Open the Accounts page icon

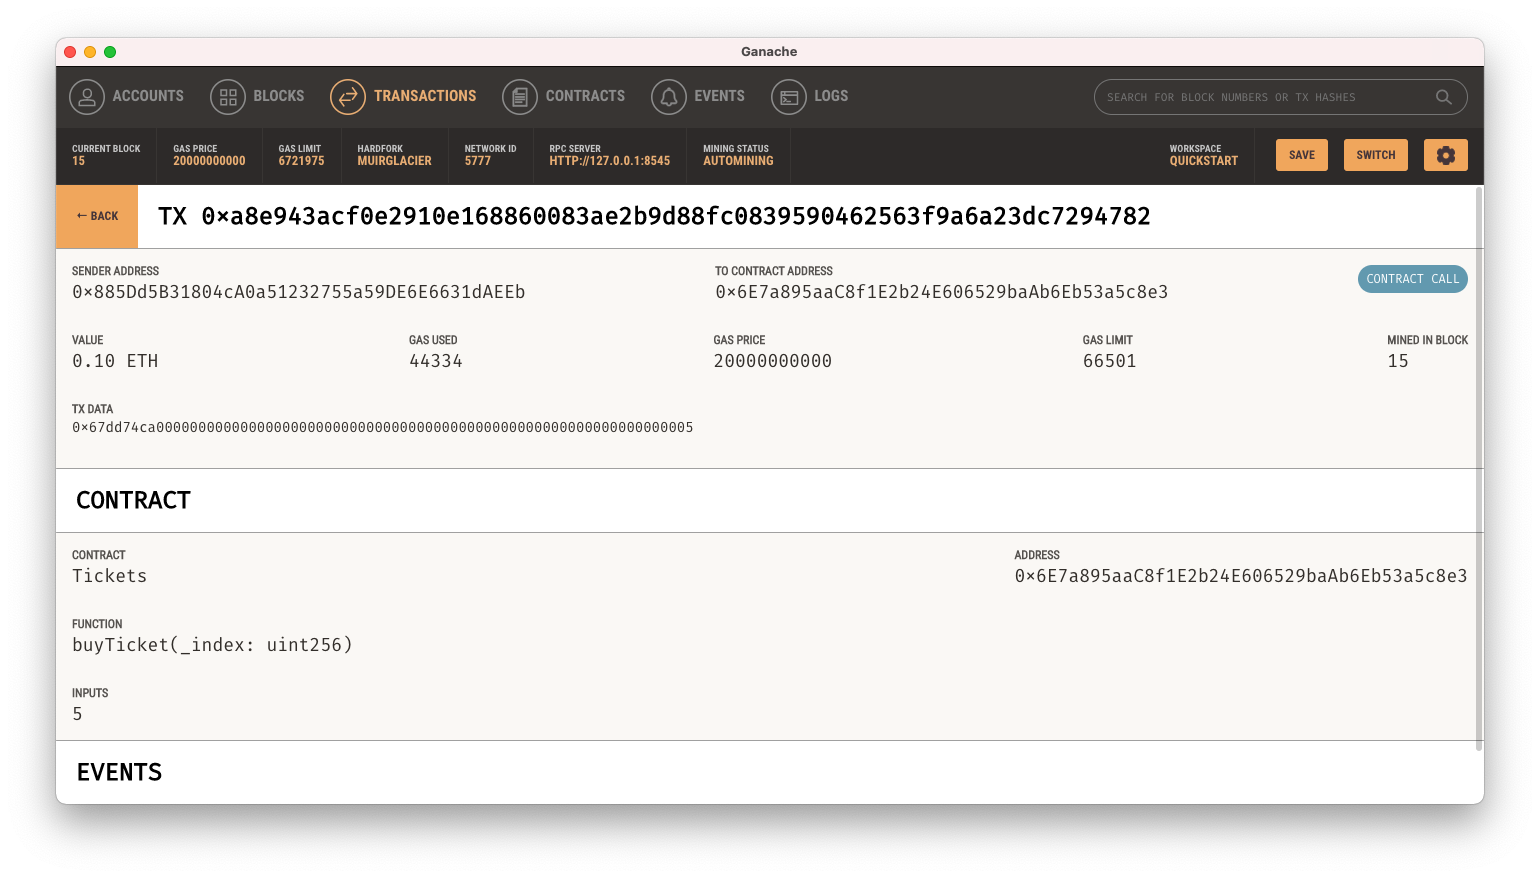[87, 97]
